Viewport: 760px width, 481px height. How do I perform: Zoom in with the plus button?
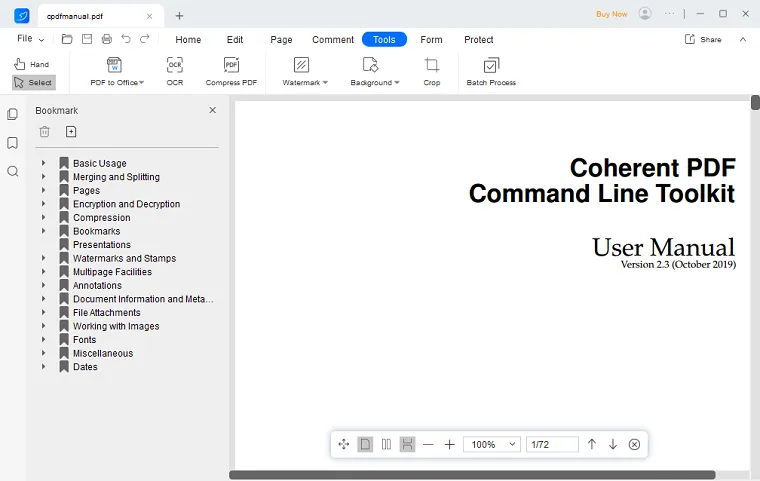point(449,444)
